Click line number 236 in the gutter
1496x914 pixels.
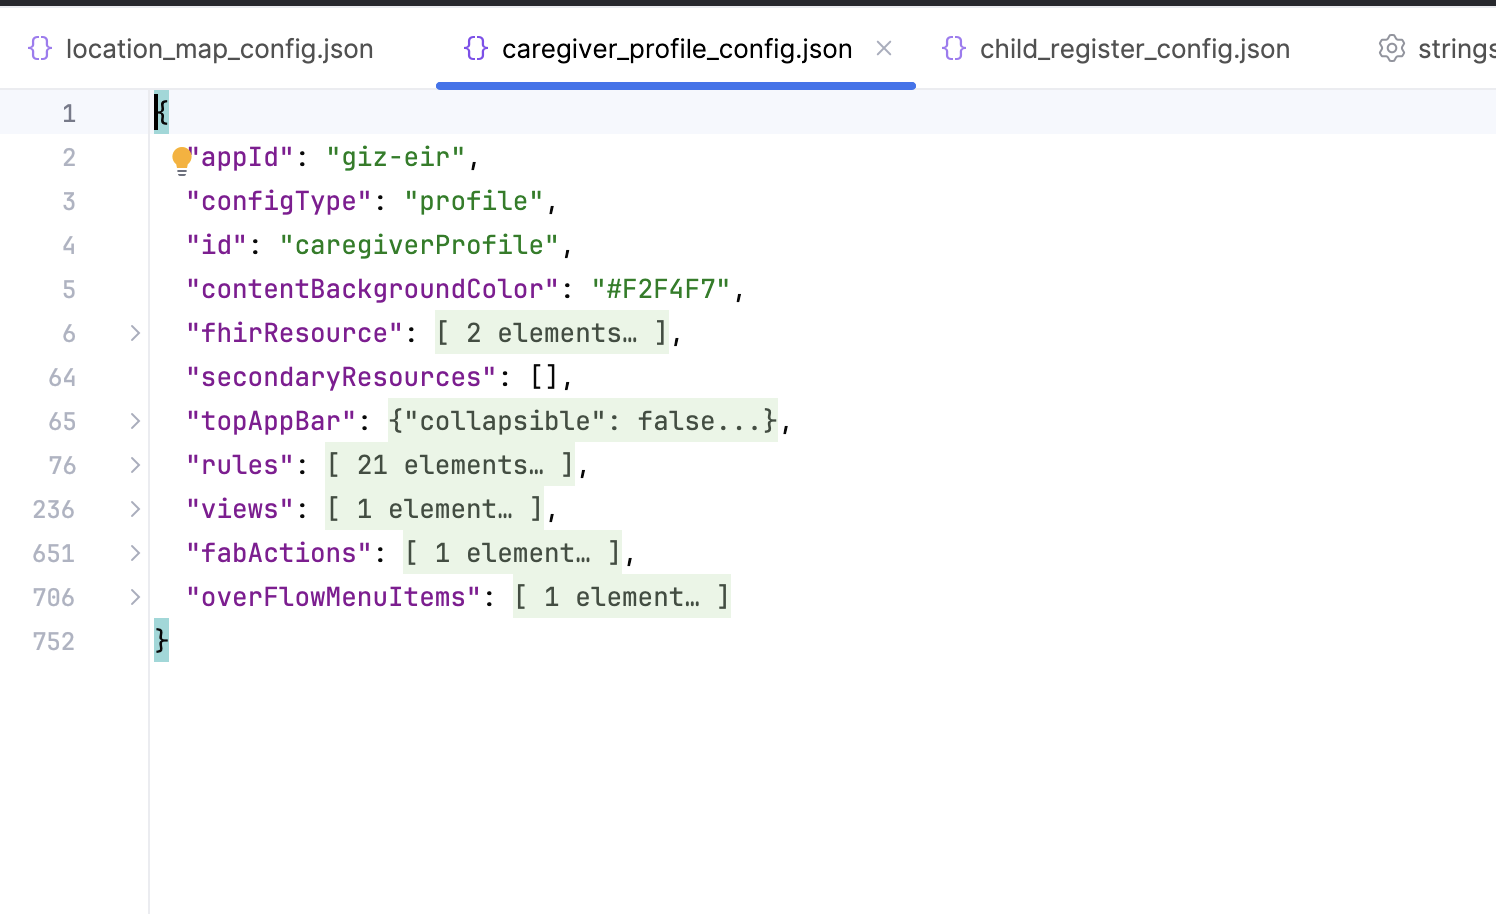click(x=54, y=509)
